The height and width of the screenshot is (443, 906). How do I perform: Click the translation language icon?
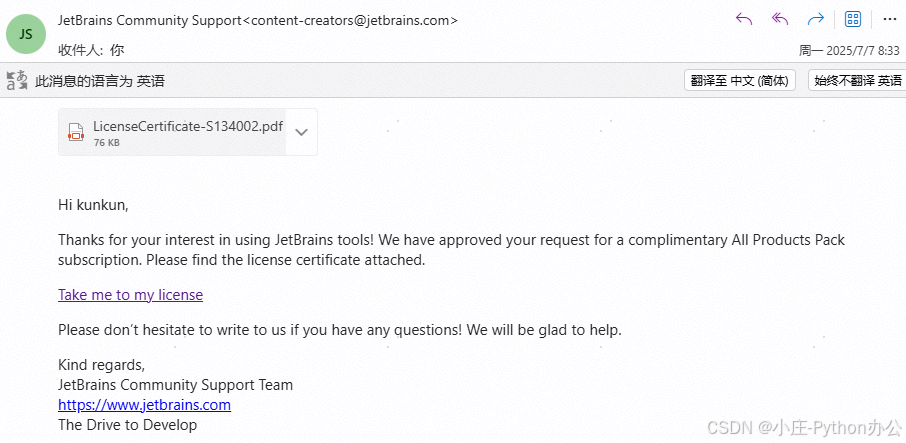[x=17, y=80]
